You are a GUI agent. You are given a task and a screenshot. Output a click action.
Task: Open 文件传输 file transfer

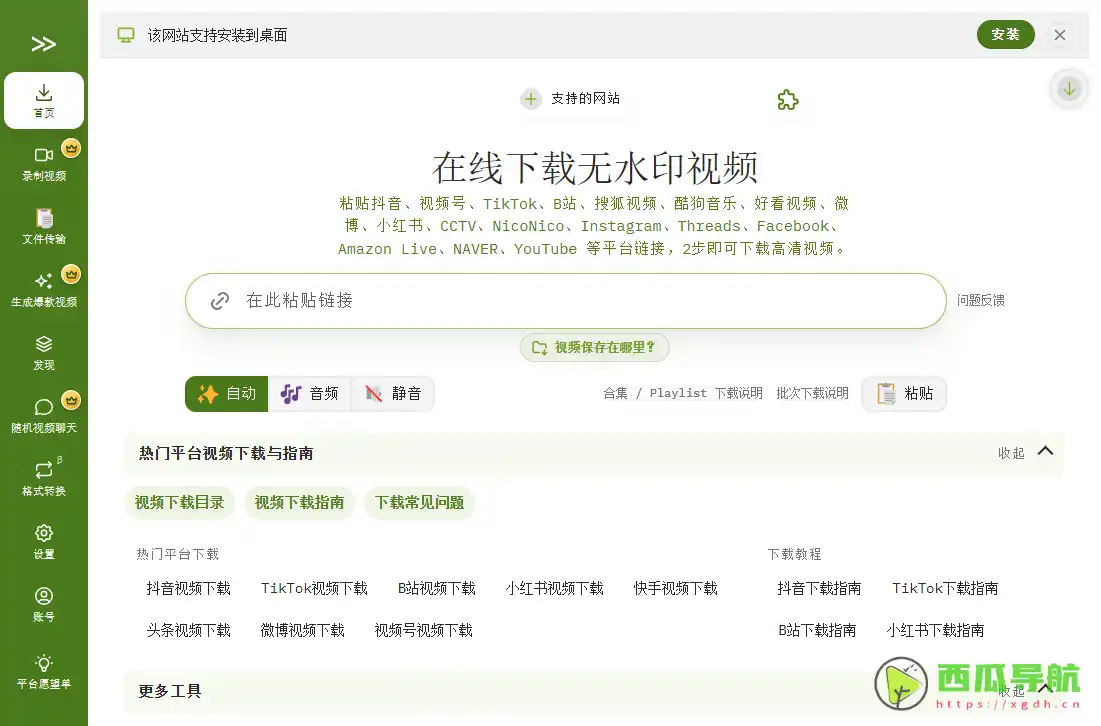click(x=44, y=227)
